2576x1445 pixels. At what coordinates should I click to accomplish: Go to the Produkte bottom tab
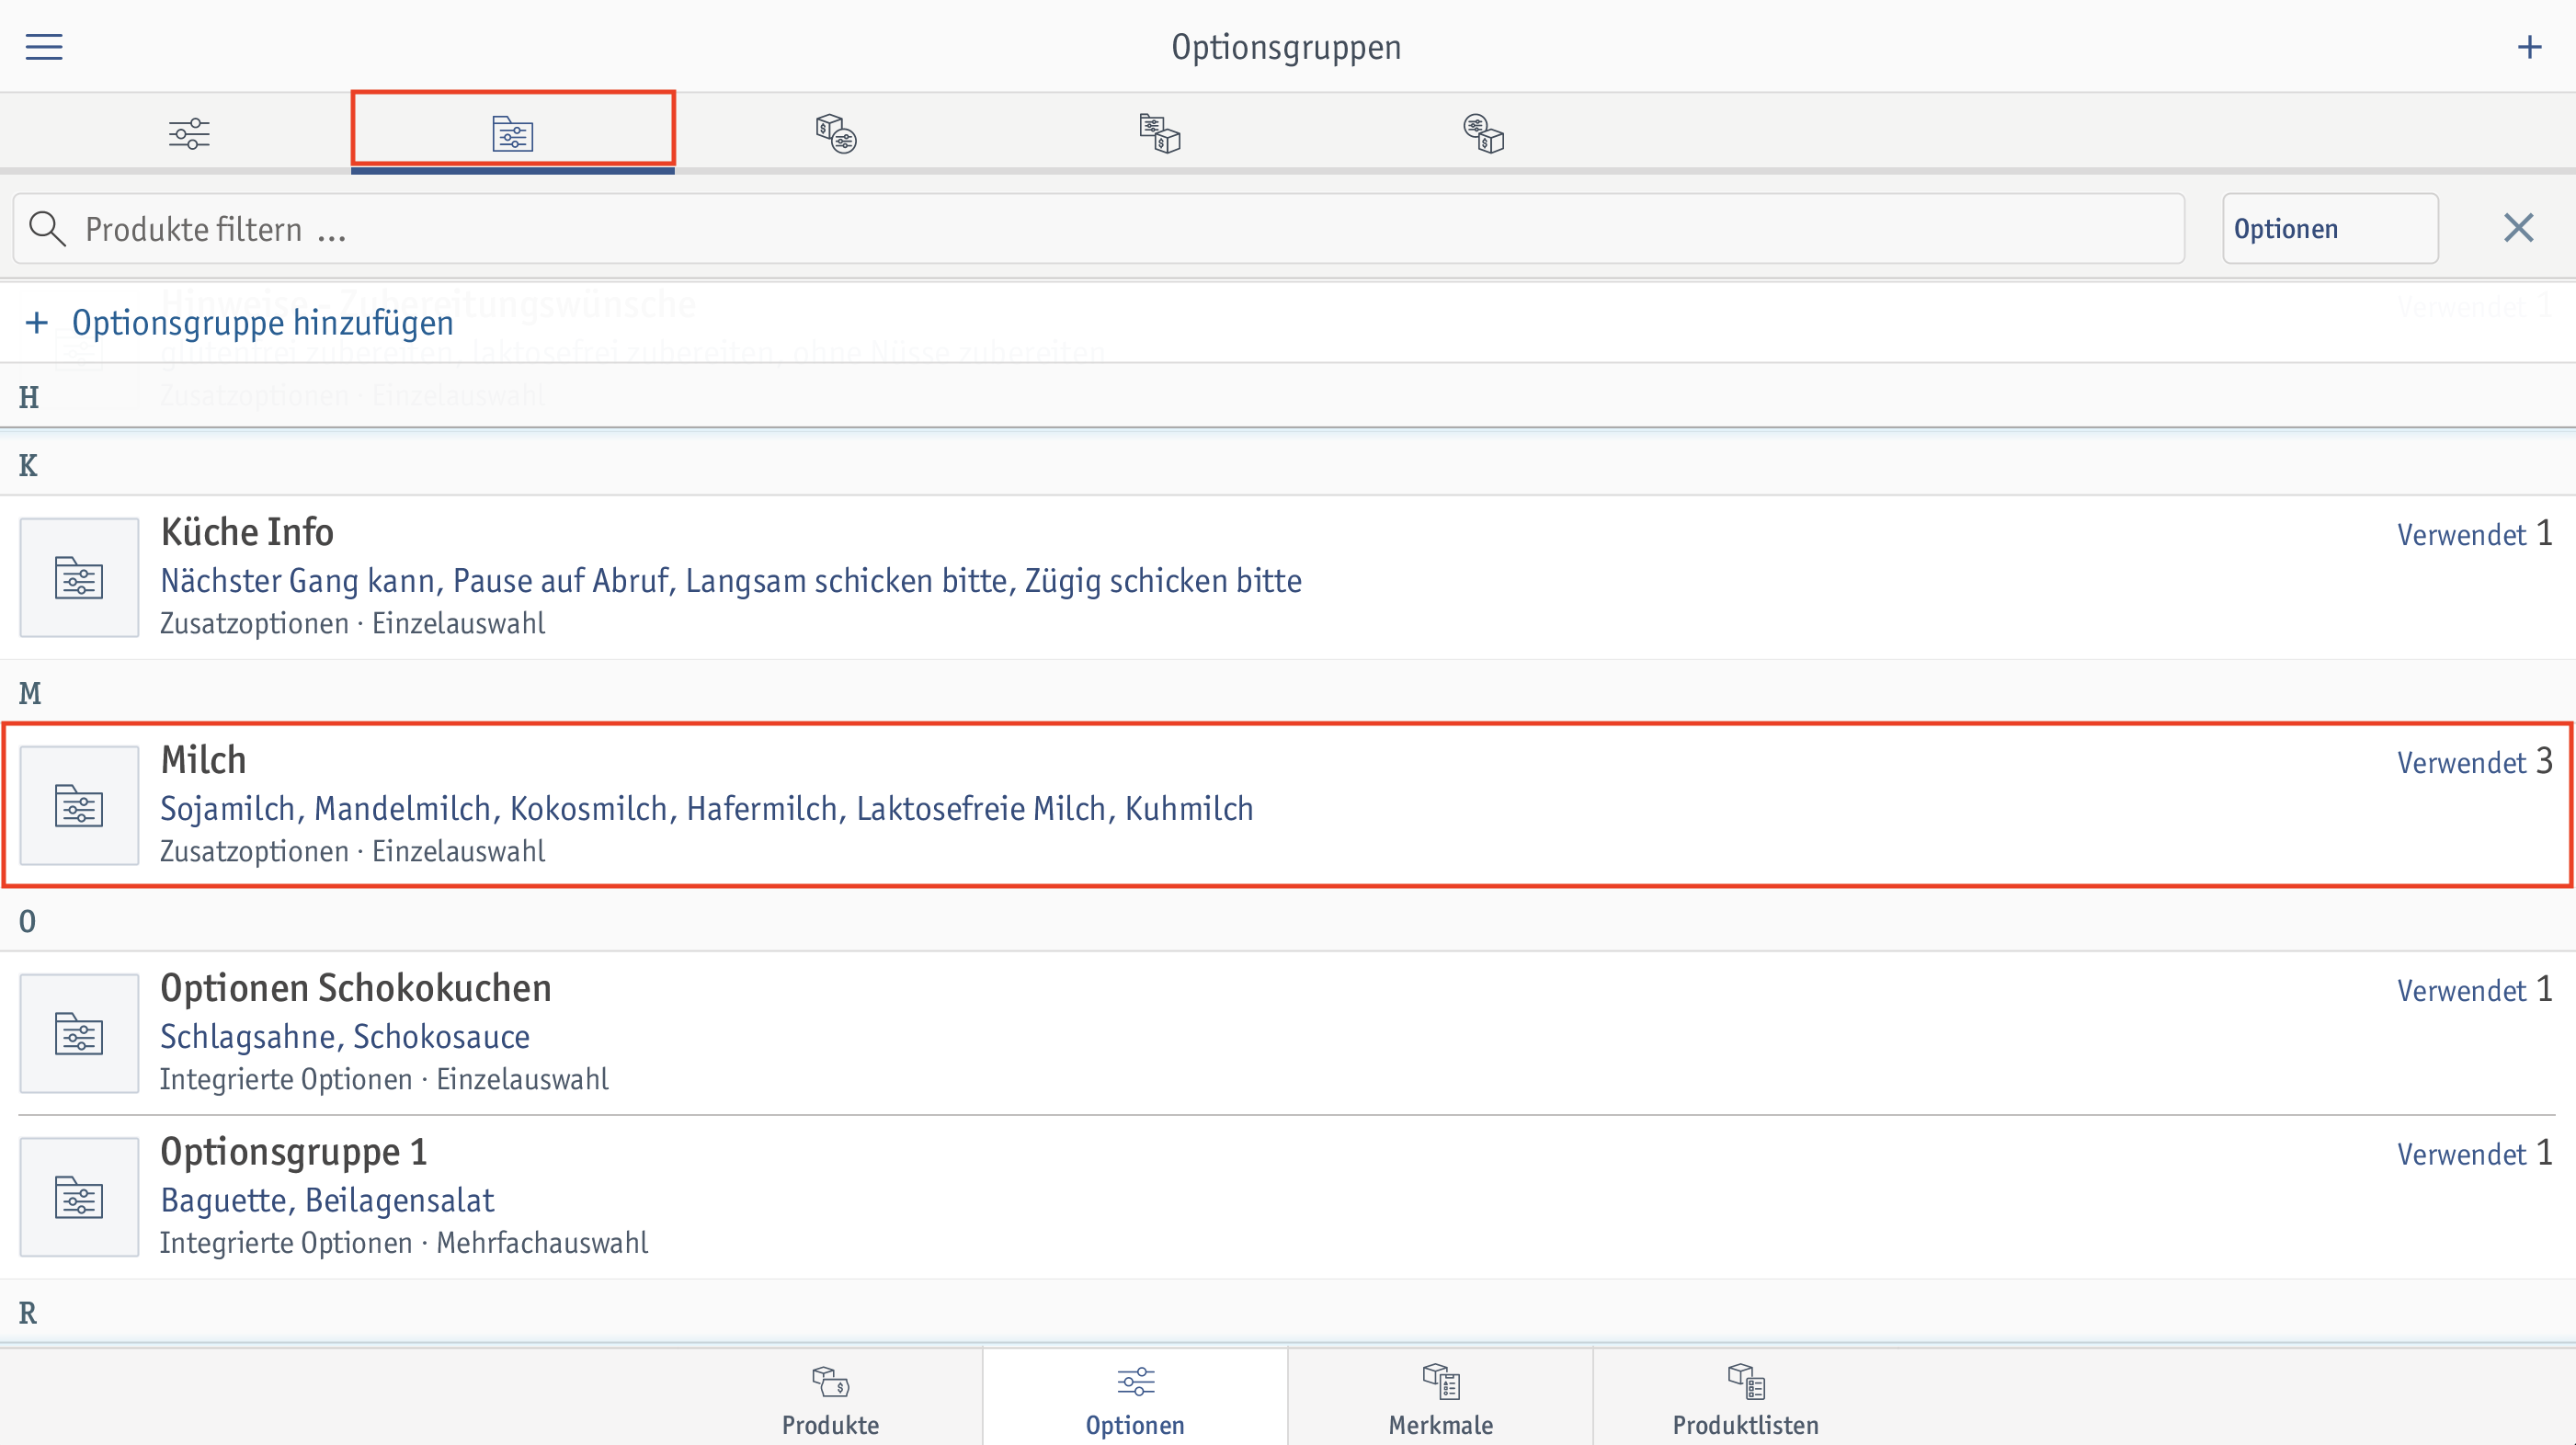pos(830,1400)
